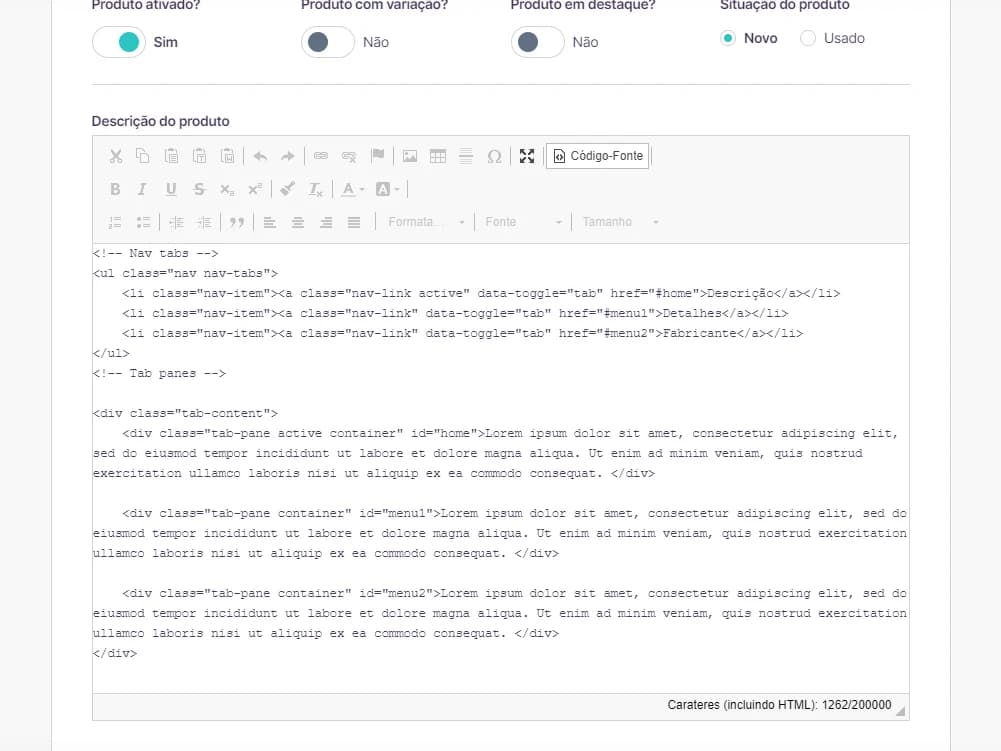Insert an image with the Image icon
The image size is (1001, 751).
(x=410, y=156)
